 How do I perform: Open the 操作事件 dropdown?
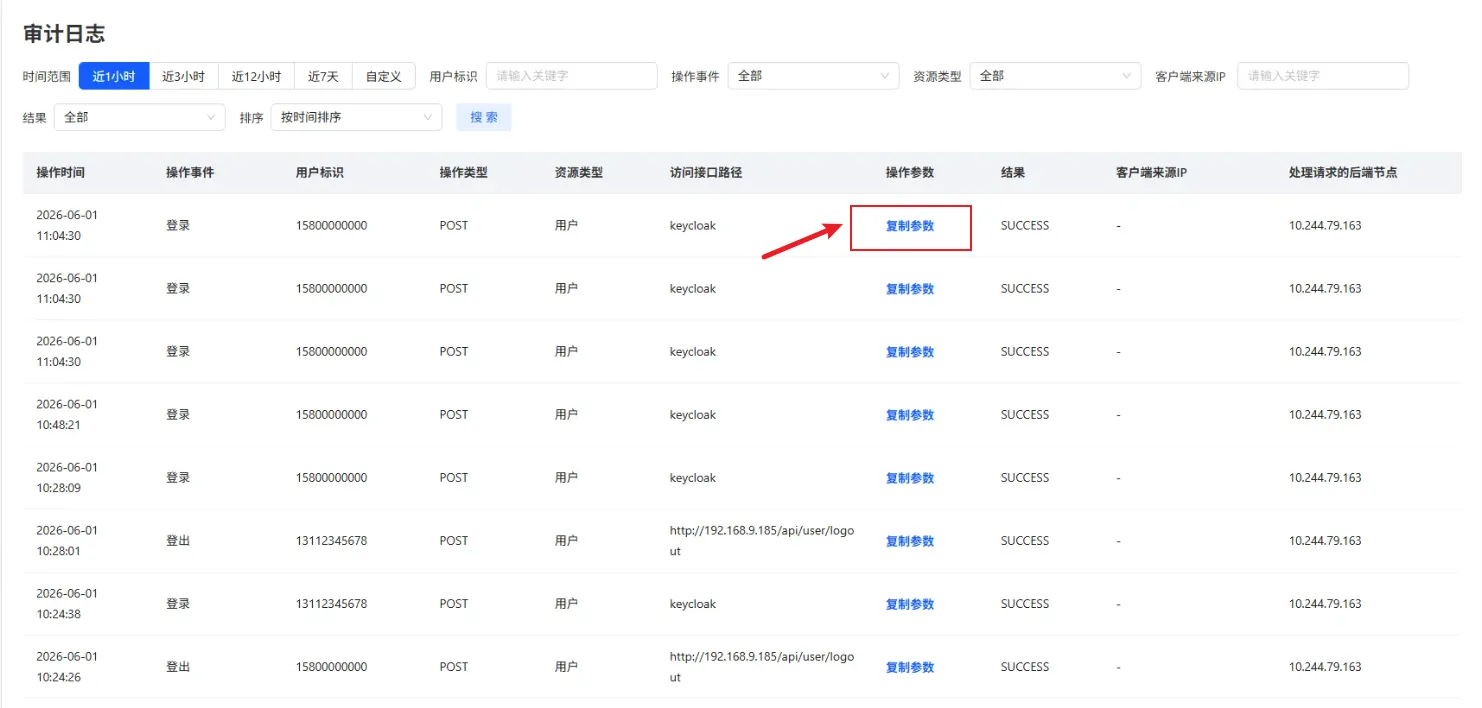tap(813, 76)
